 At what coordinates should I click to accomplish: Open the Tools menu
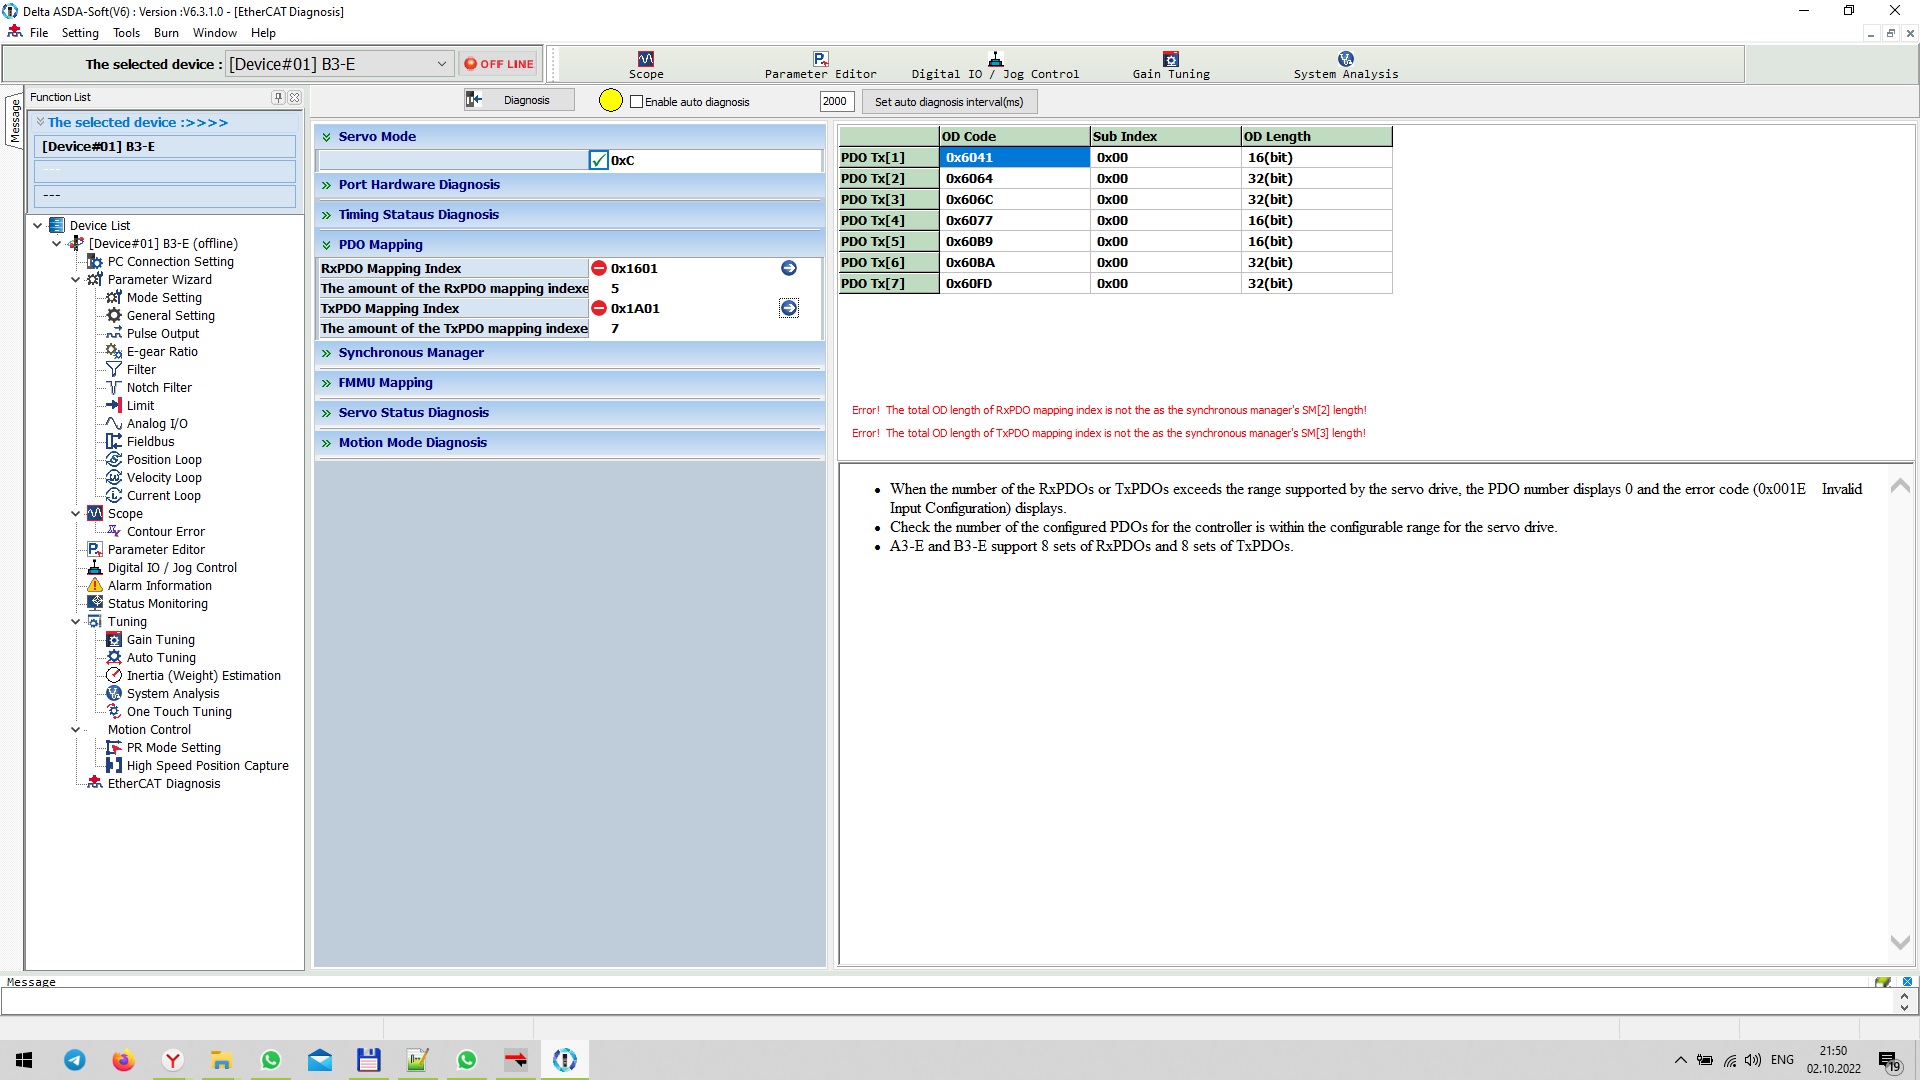[x=126, y=33]
